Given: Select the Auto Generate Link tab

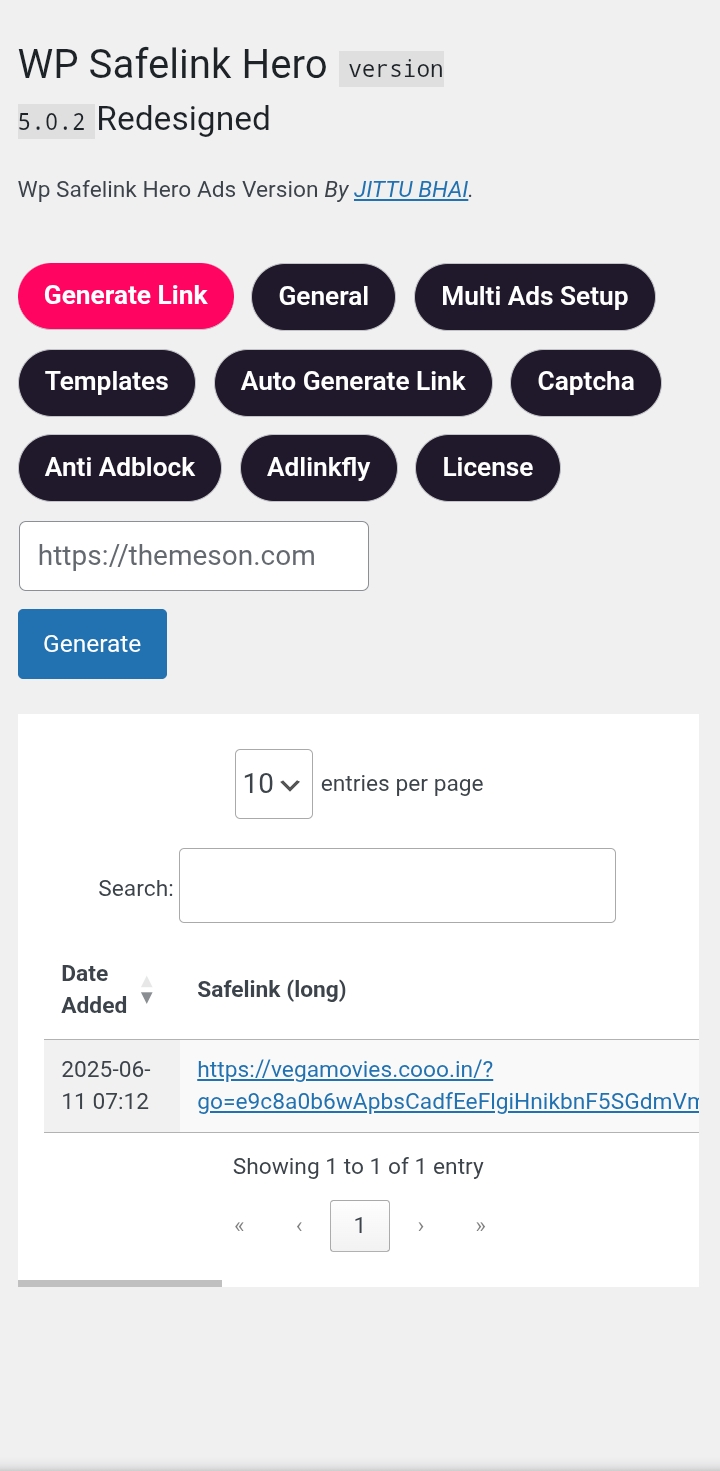Looking at the screenshot, I should pos(353,382).
